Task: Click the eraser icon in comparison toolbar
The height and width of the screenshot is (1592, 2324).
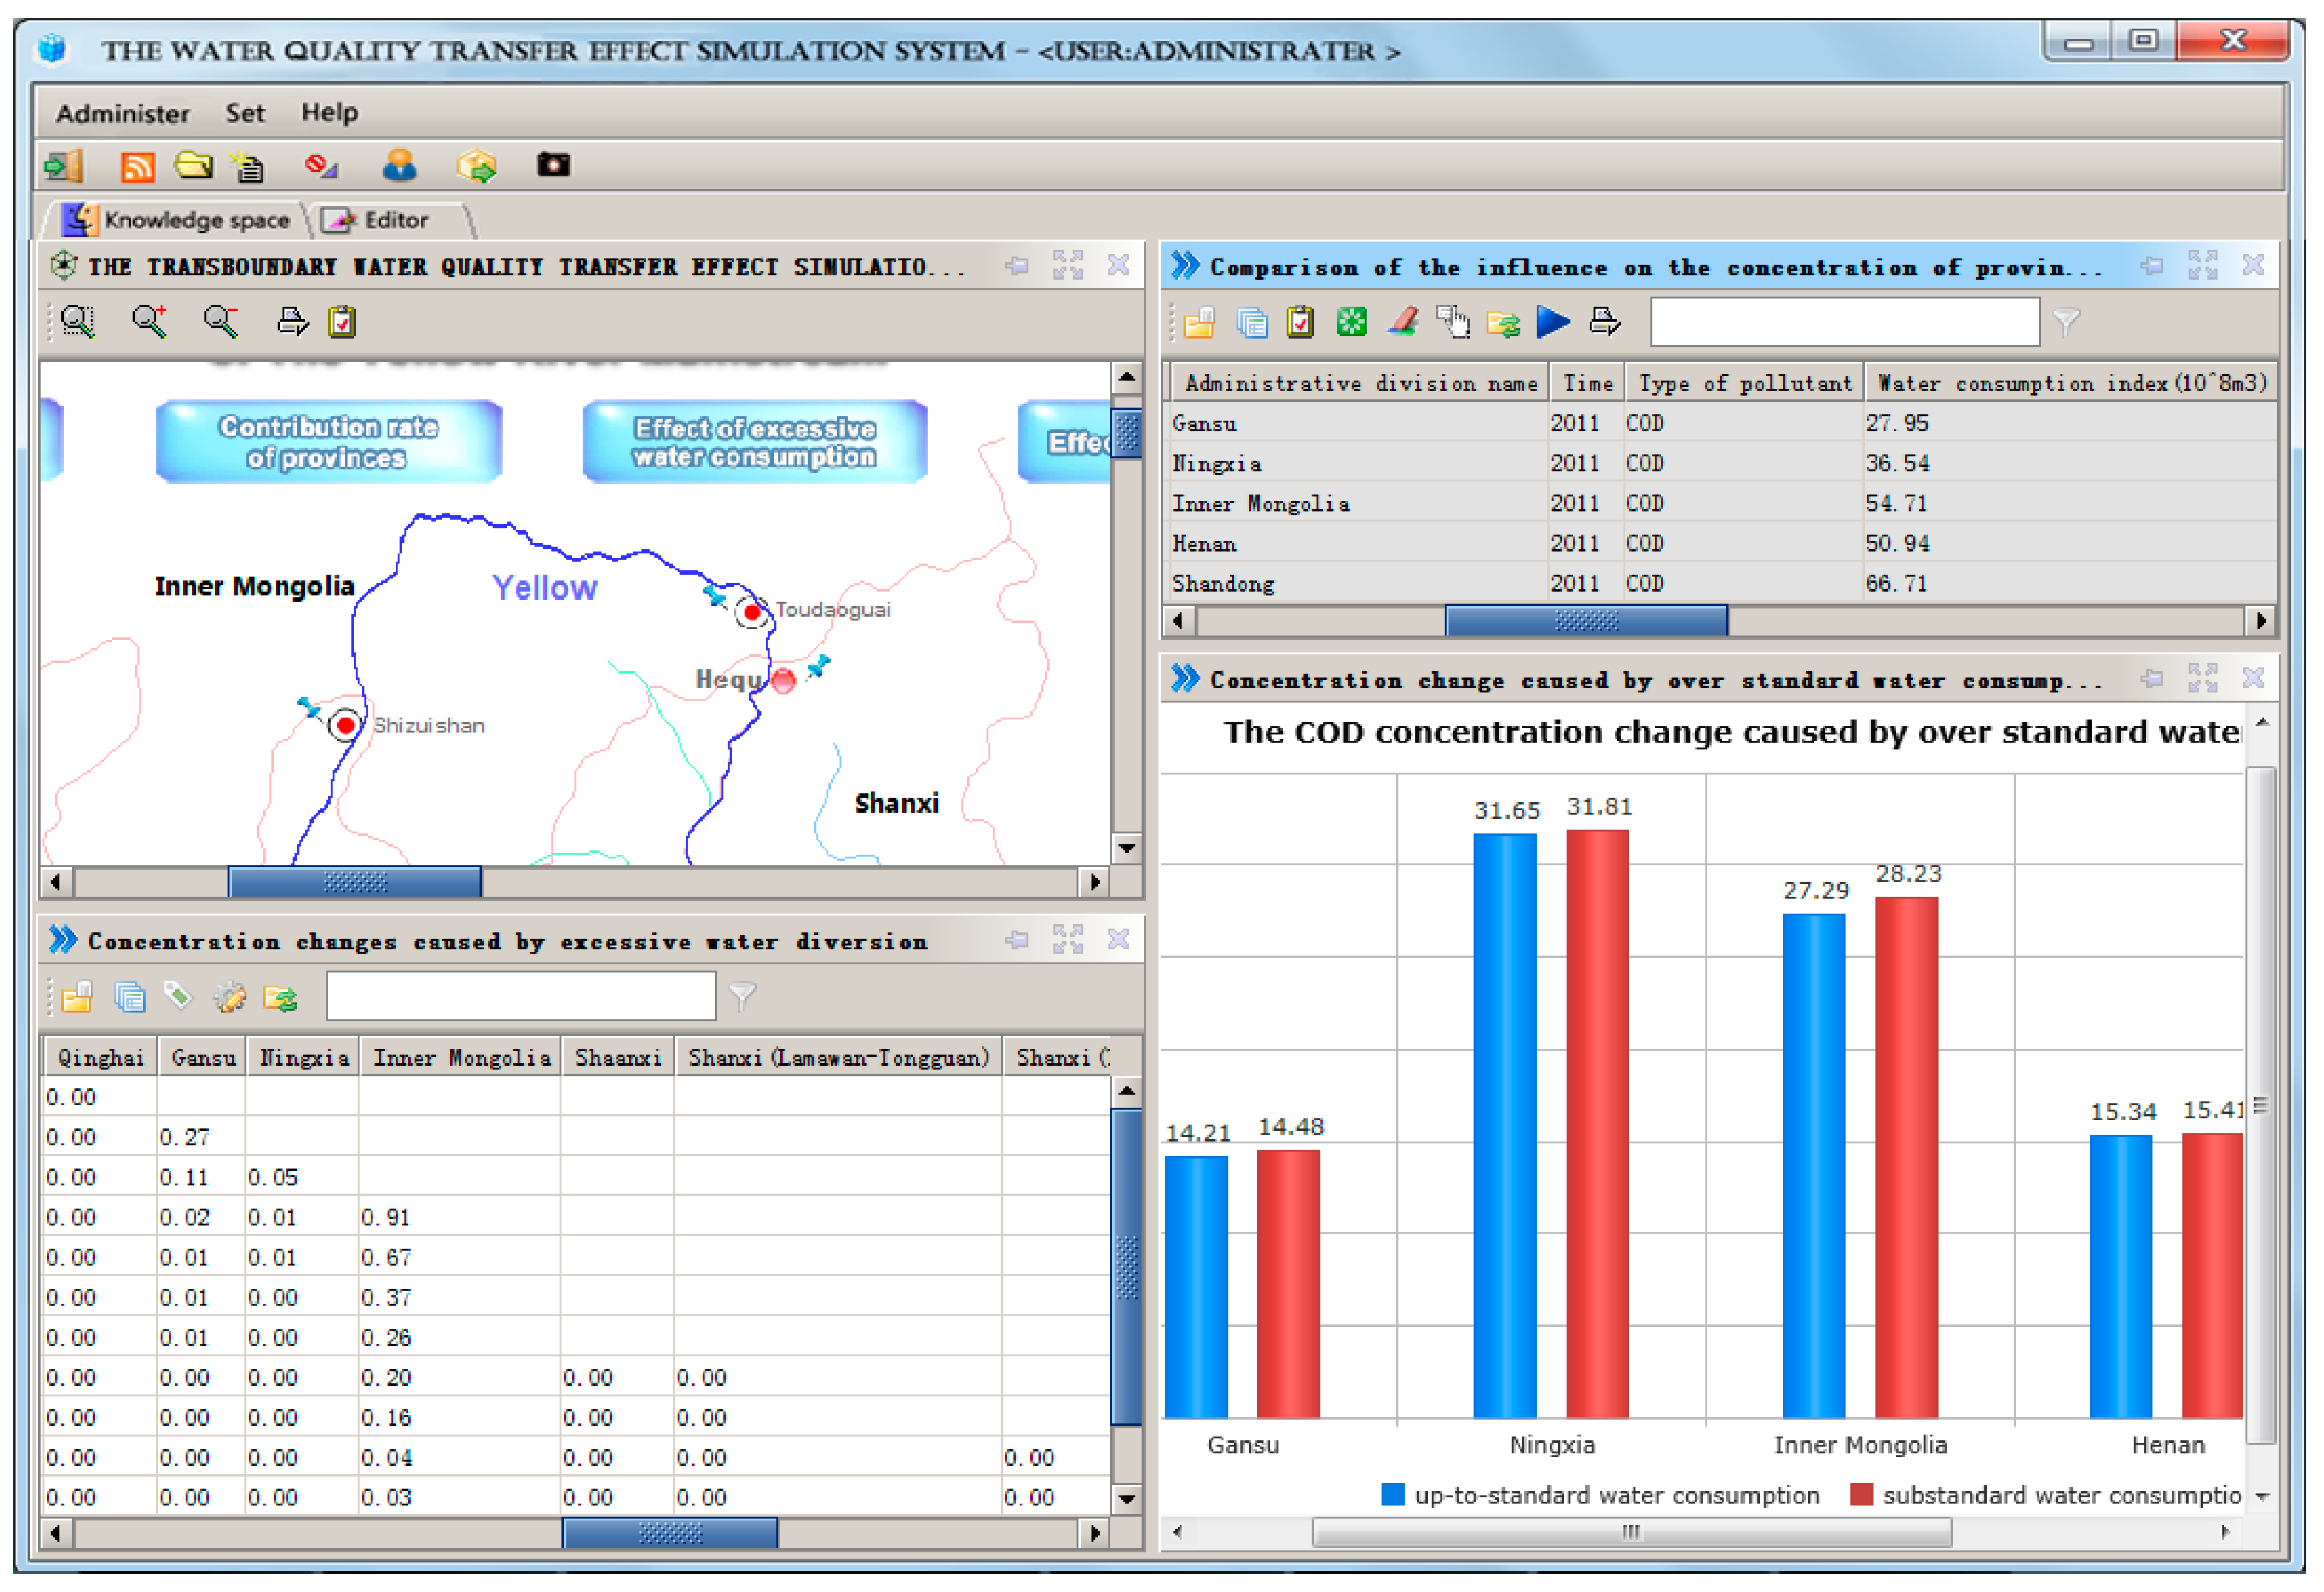Action: pyautogui.click(x=1403, y=322)
